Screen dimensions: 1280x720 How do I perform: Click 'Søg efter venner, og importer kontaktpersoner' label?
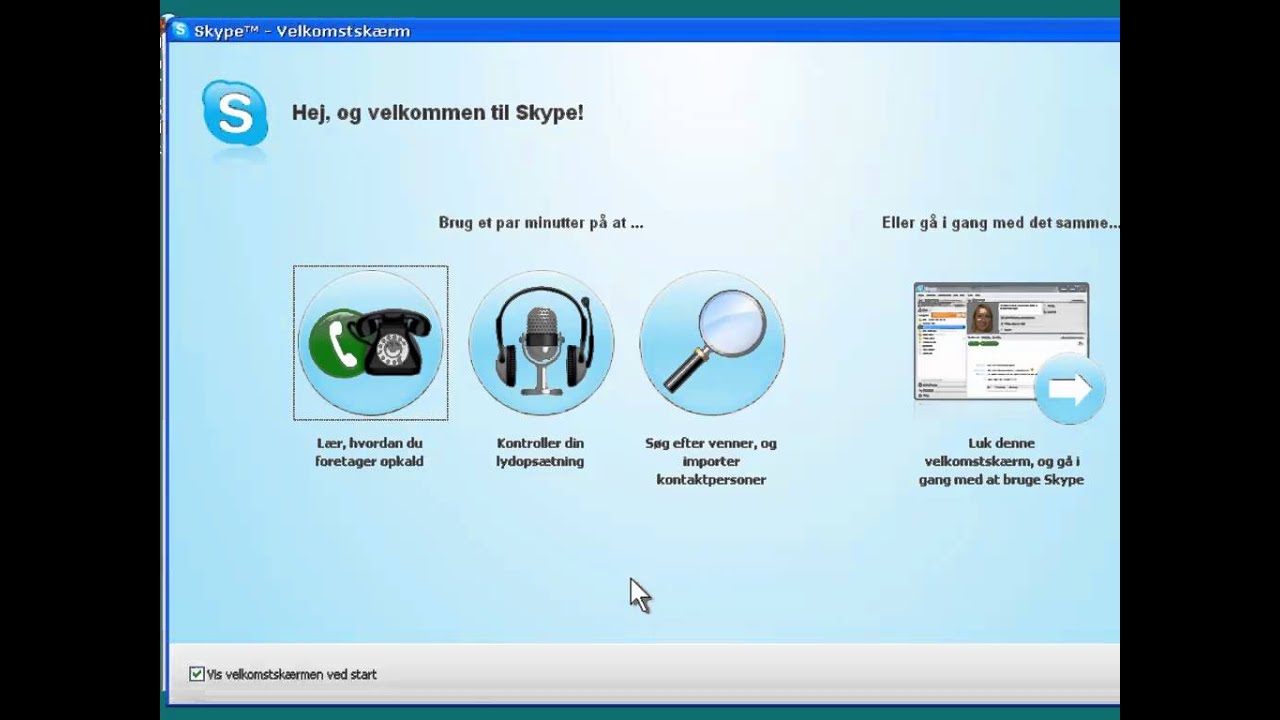pyautogui.click(x=711, y=461)
